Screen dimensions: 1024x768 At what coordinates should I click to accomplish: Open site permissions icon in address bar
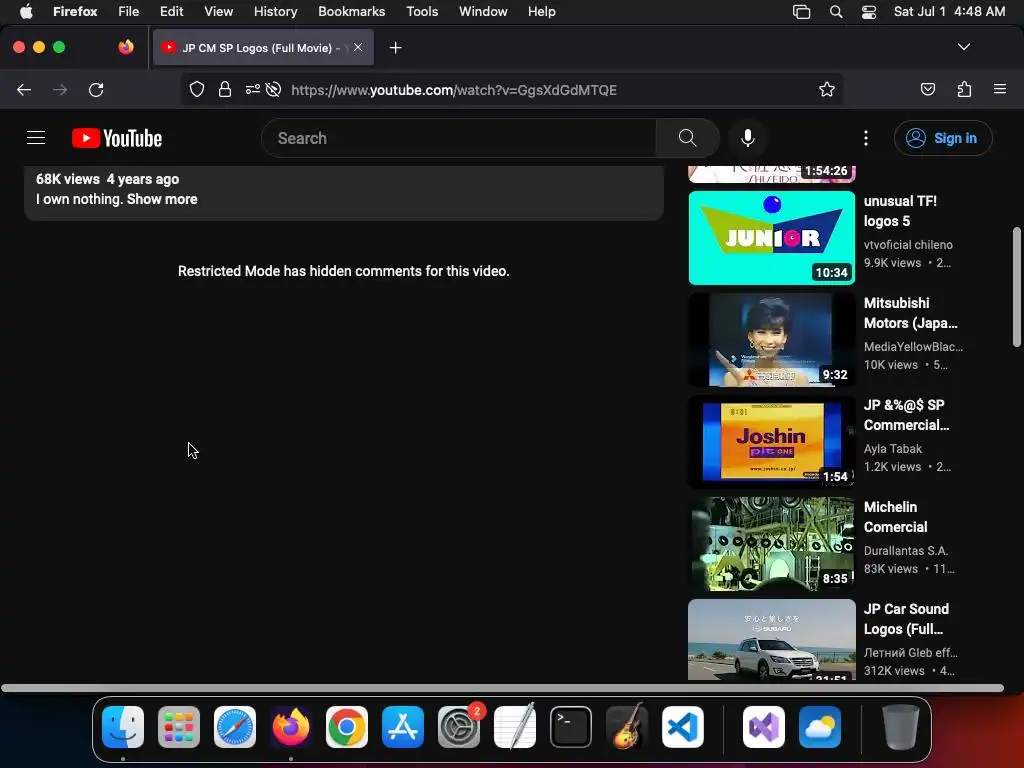252,89
